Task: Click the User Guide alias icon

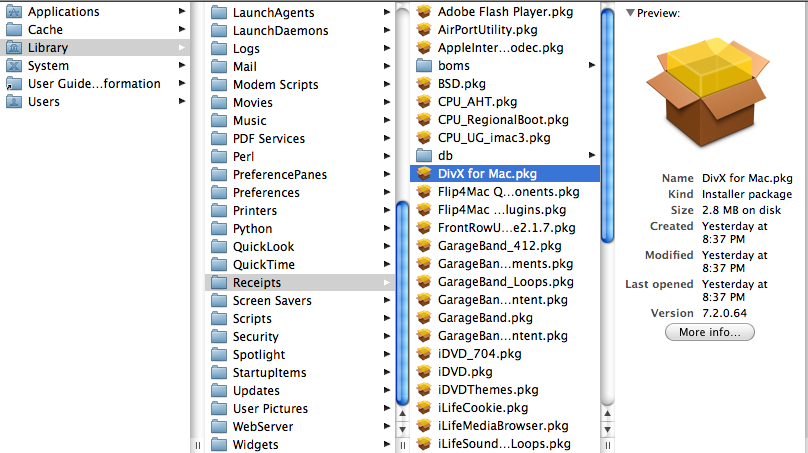Action: (14, 83)
